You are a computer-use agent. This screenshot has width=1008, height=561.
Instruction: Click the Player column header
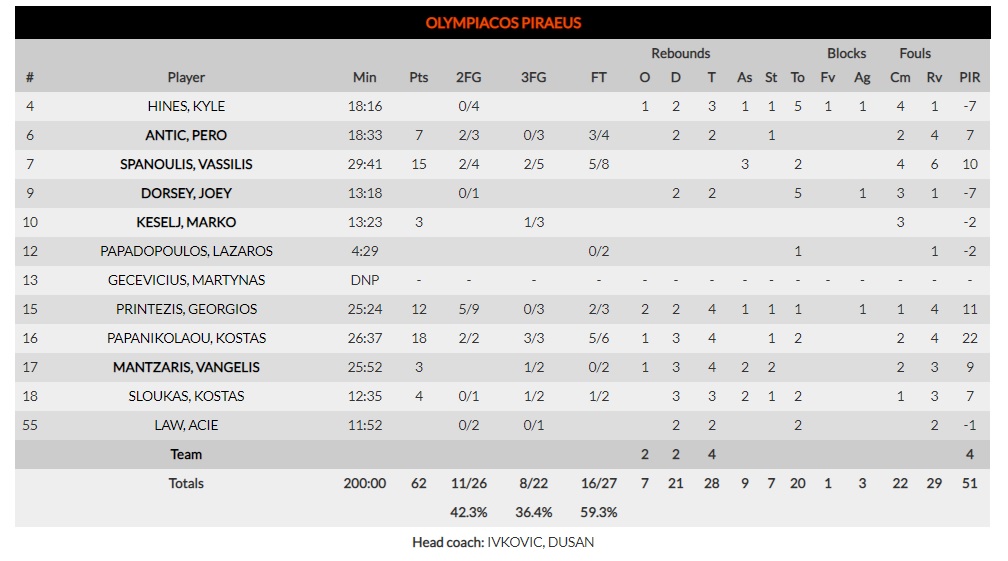click(x=186, y=78)
